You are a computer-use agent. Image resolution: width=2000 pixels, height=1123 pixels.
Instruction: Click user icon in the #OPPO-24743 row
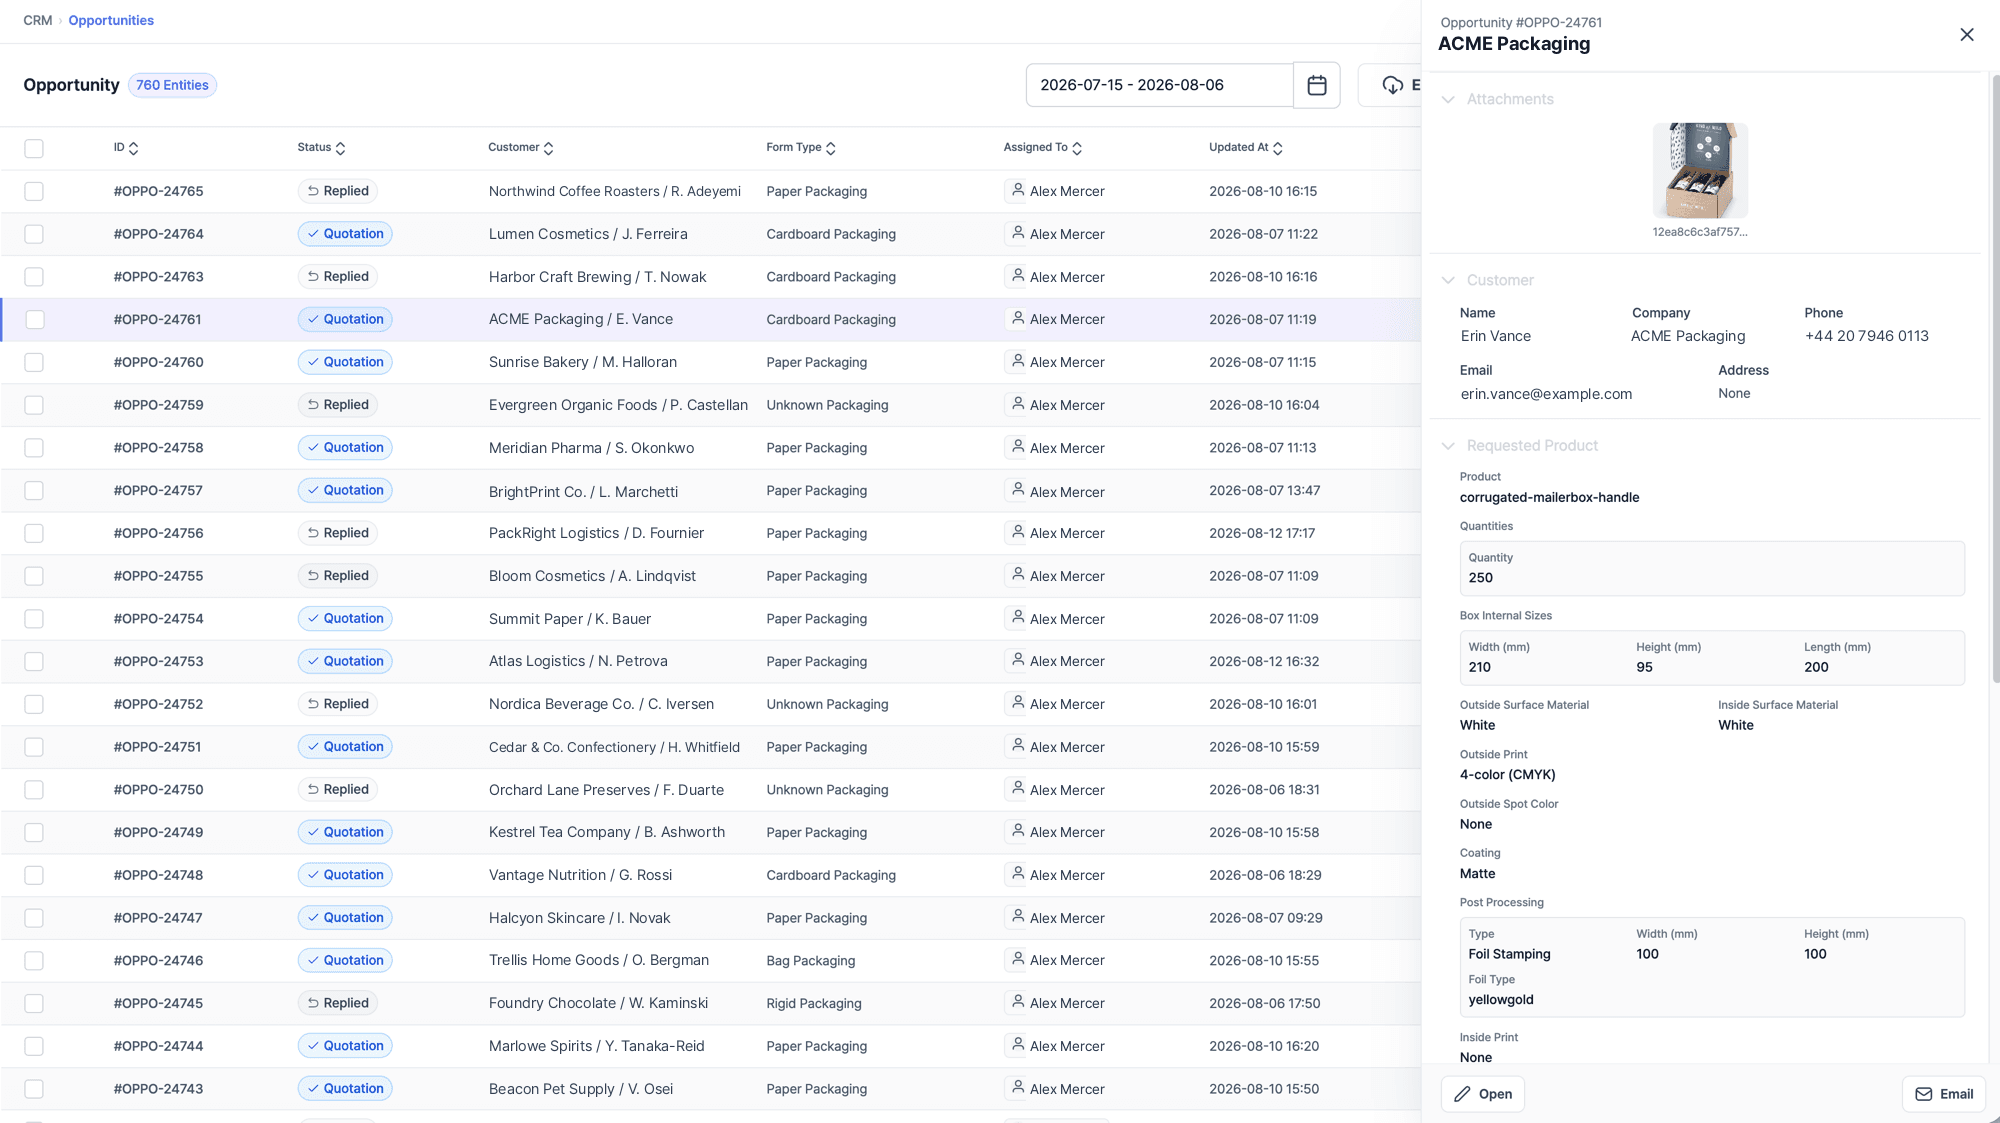pos(1017,1088)
